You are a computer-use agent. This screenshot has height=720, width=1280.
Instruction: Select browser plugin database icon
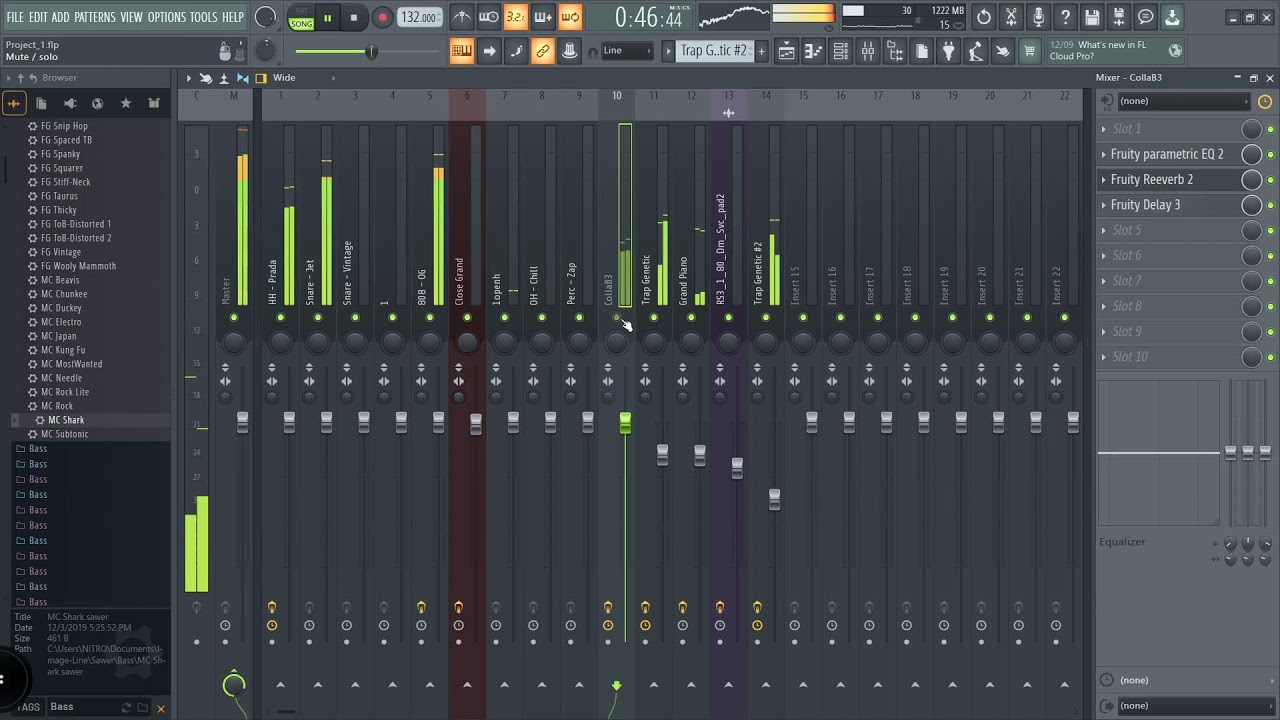point(69,103)
